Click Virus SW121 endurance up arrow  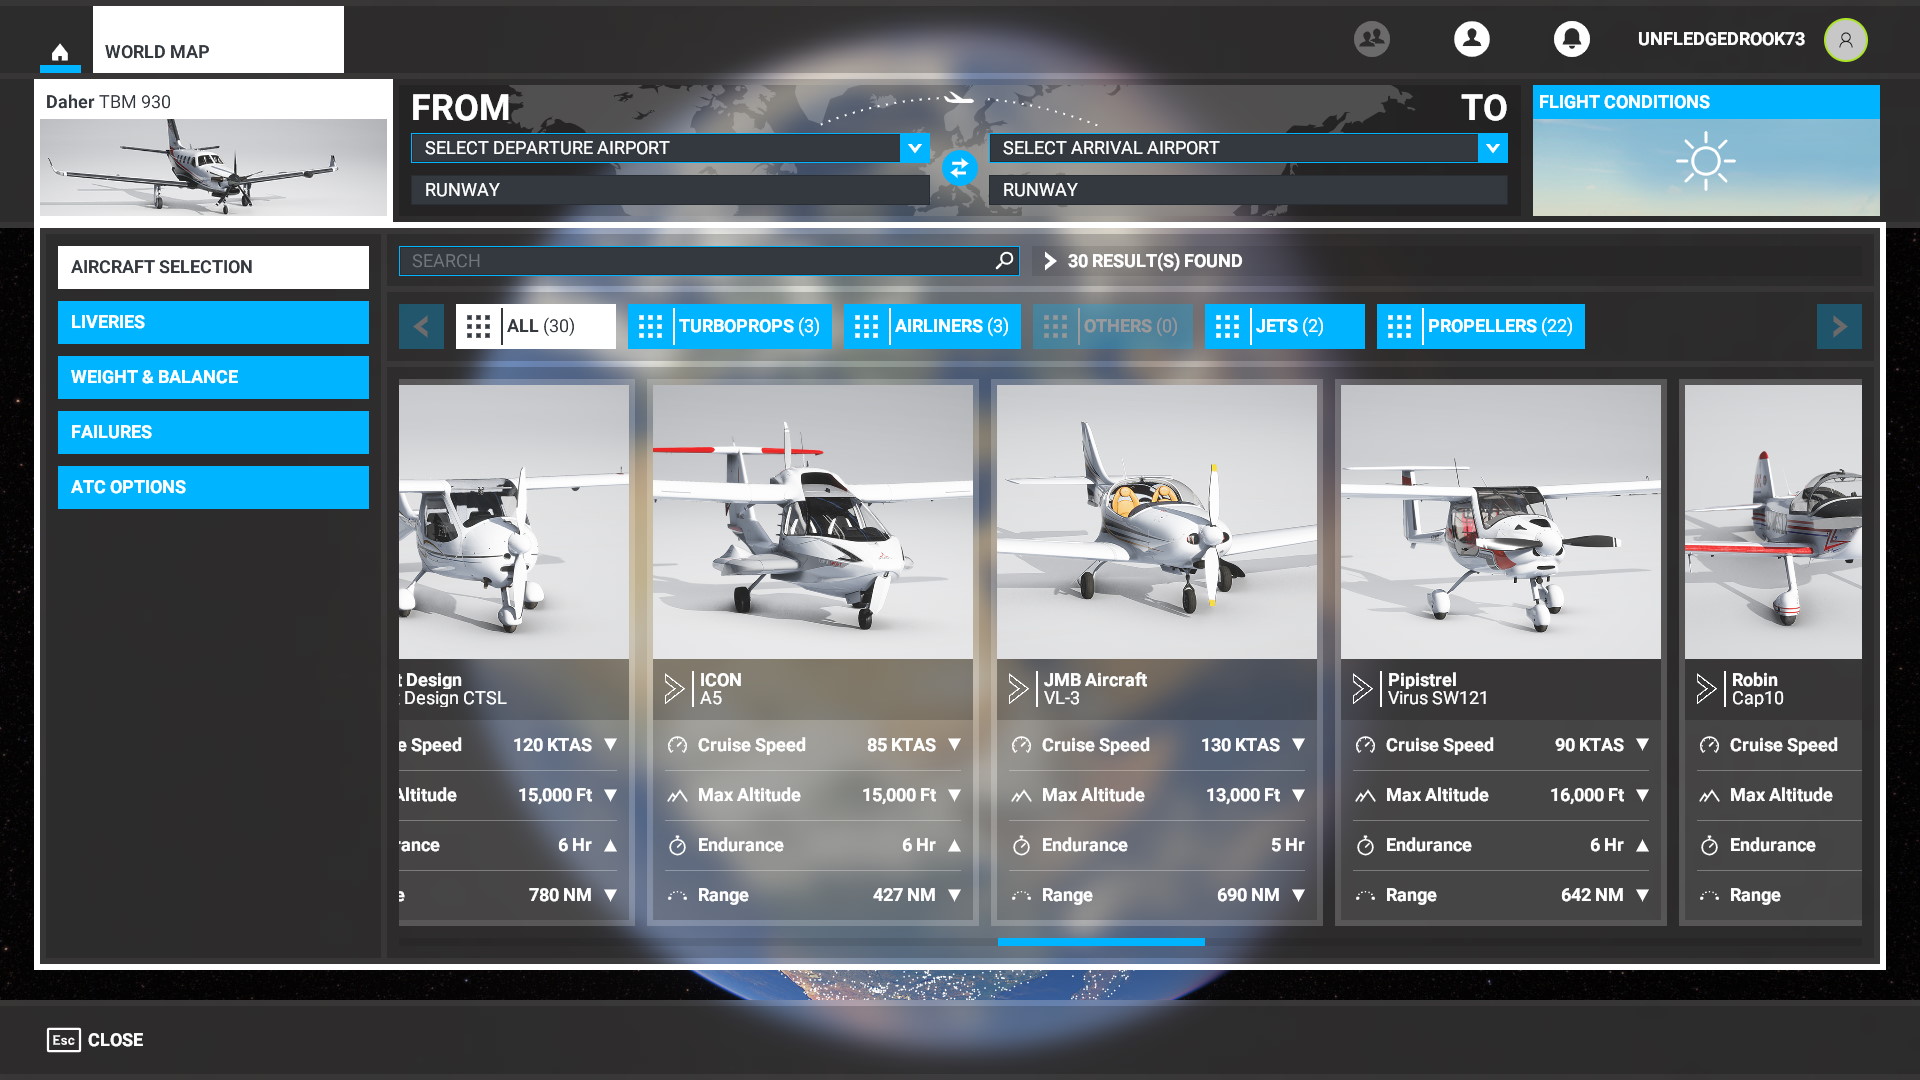(1642, 845)
